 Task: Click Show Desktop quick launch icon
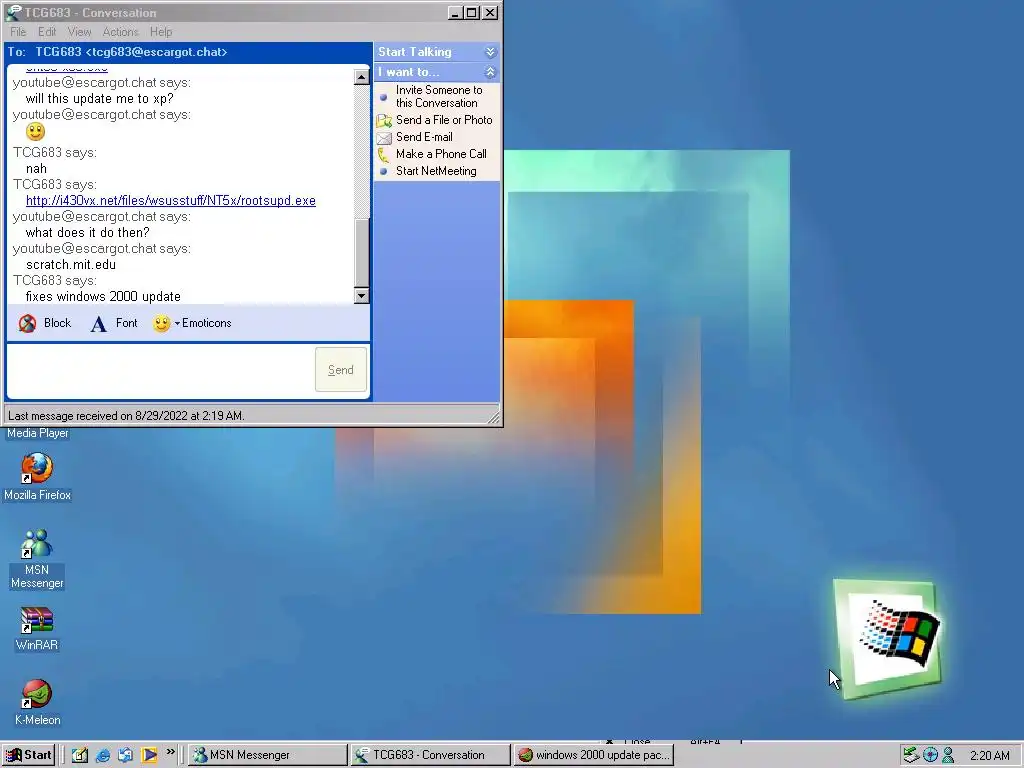point(80,755)
